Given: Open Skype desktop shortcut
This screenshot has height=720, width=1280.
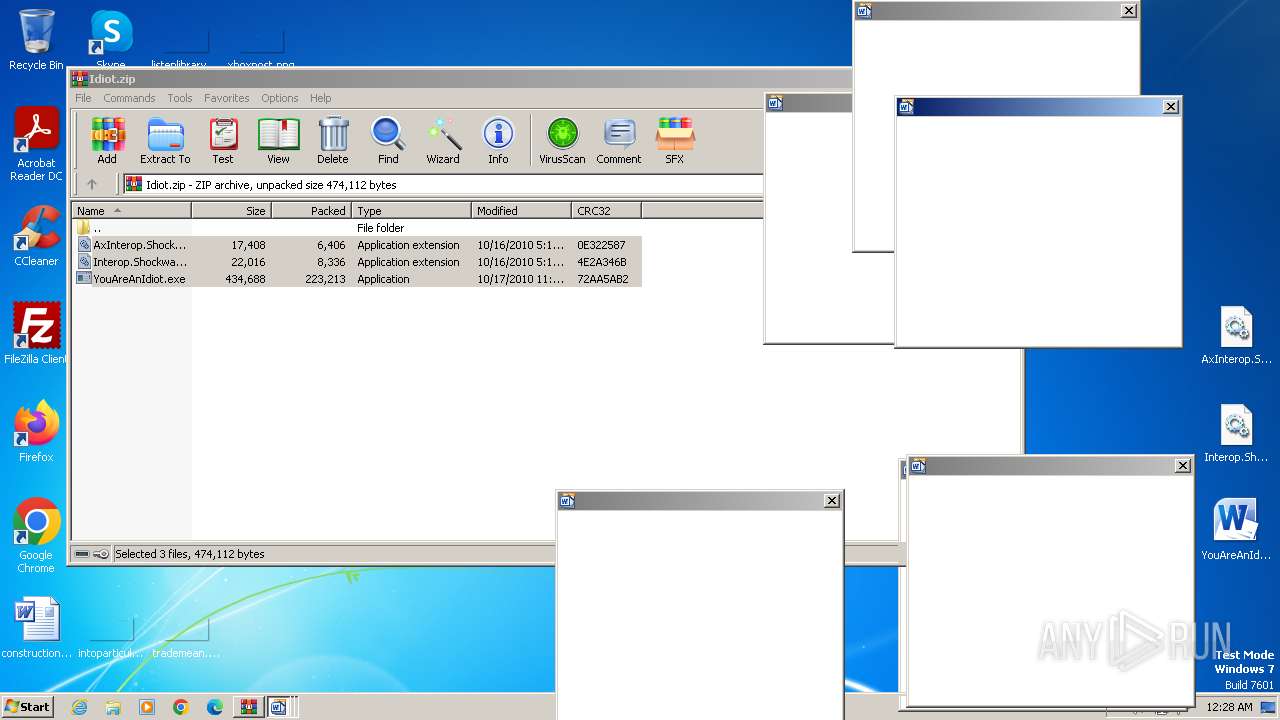Looking at the screenshot, I should (110, 40).
